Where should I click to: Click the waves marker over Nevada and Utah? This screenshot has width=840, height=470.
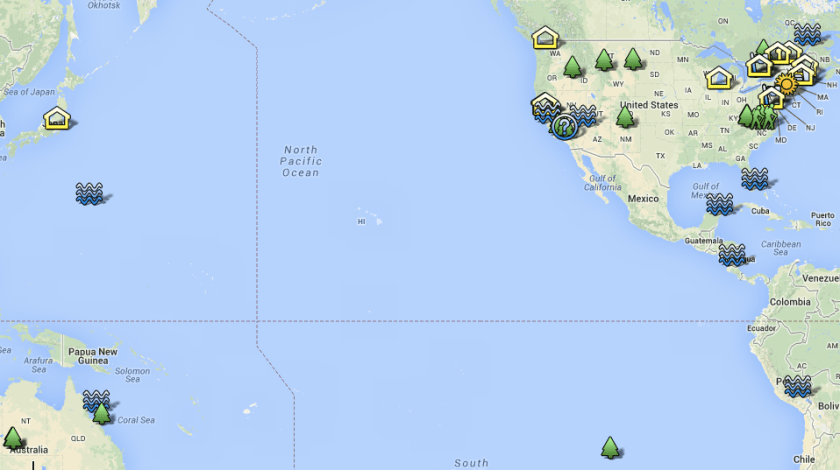582,115
